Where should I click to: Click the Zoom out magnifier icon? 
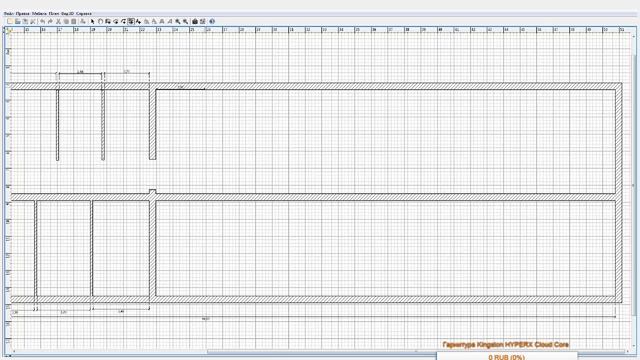[x=185, y=21]
